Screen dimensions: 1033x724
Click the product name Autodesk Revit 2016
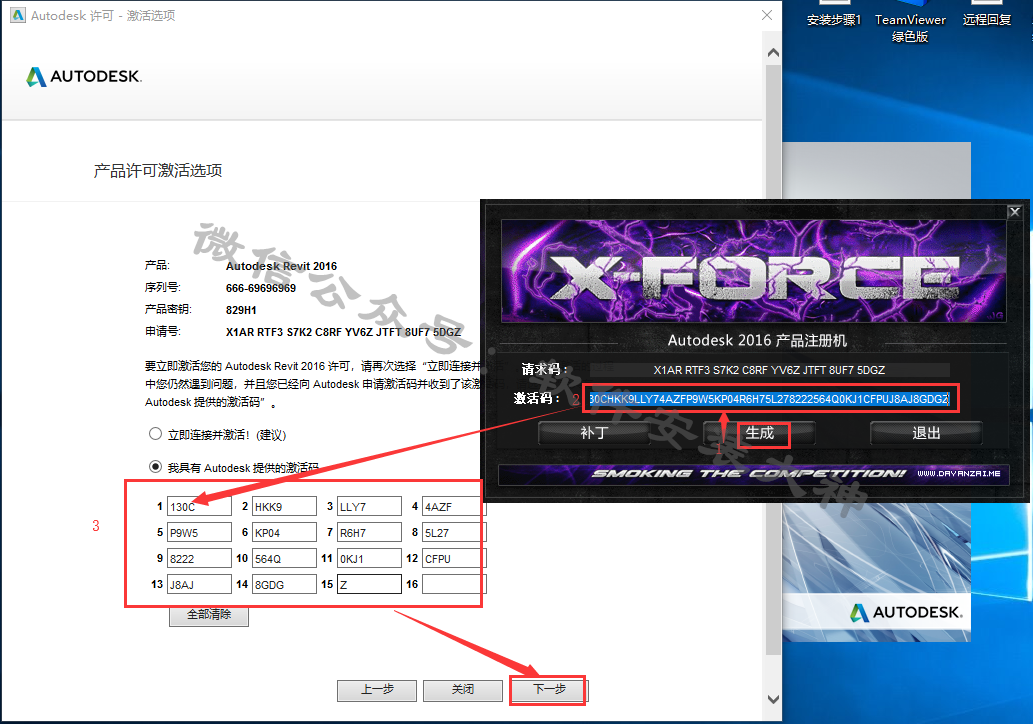pos(281,266)
